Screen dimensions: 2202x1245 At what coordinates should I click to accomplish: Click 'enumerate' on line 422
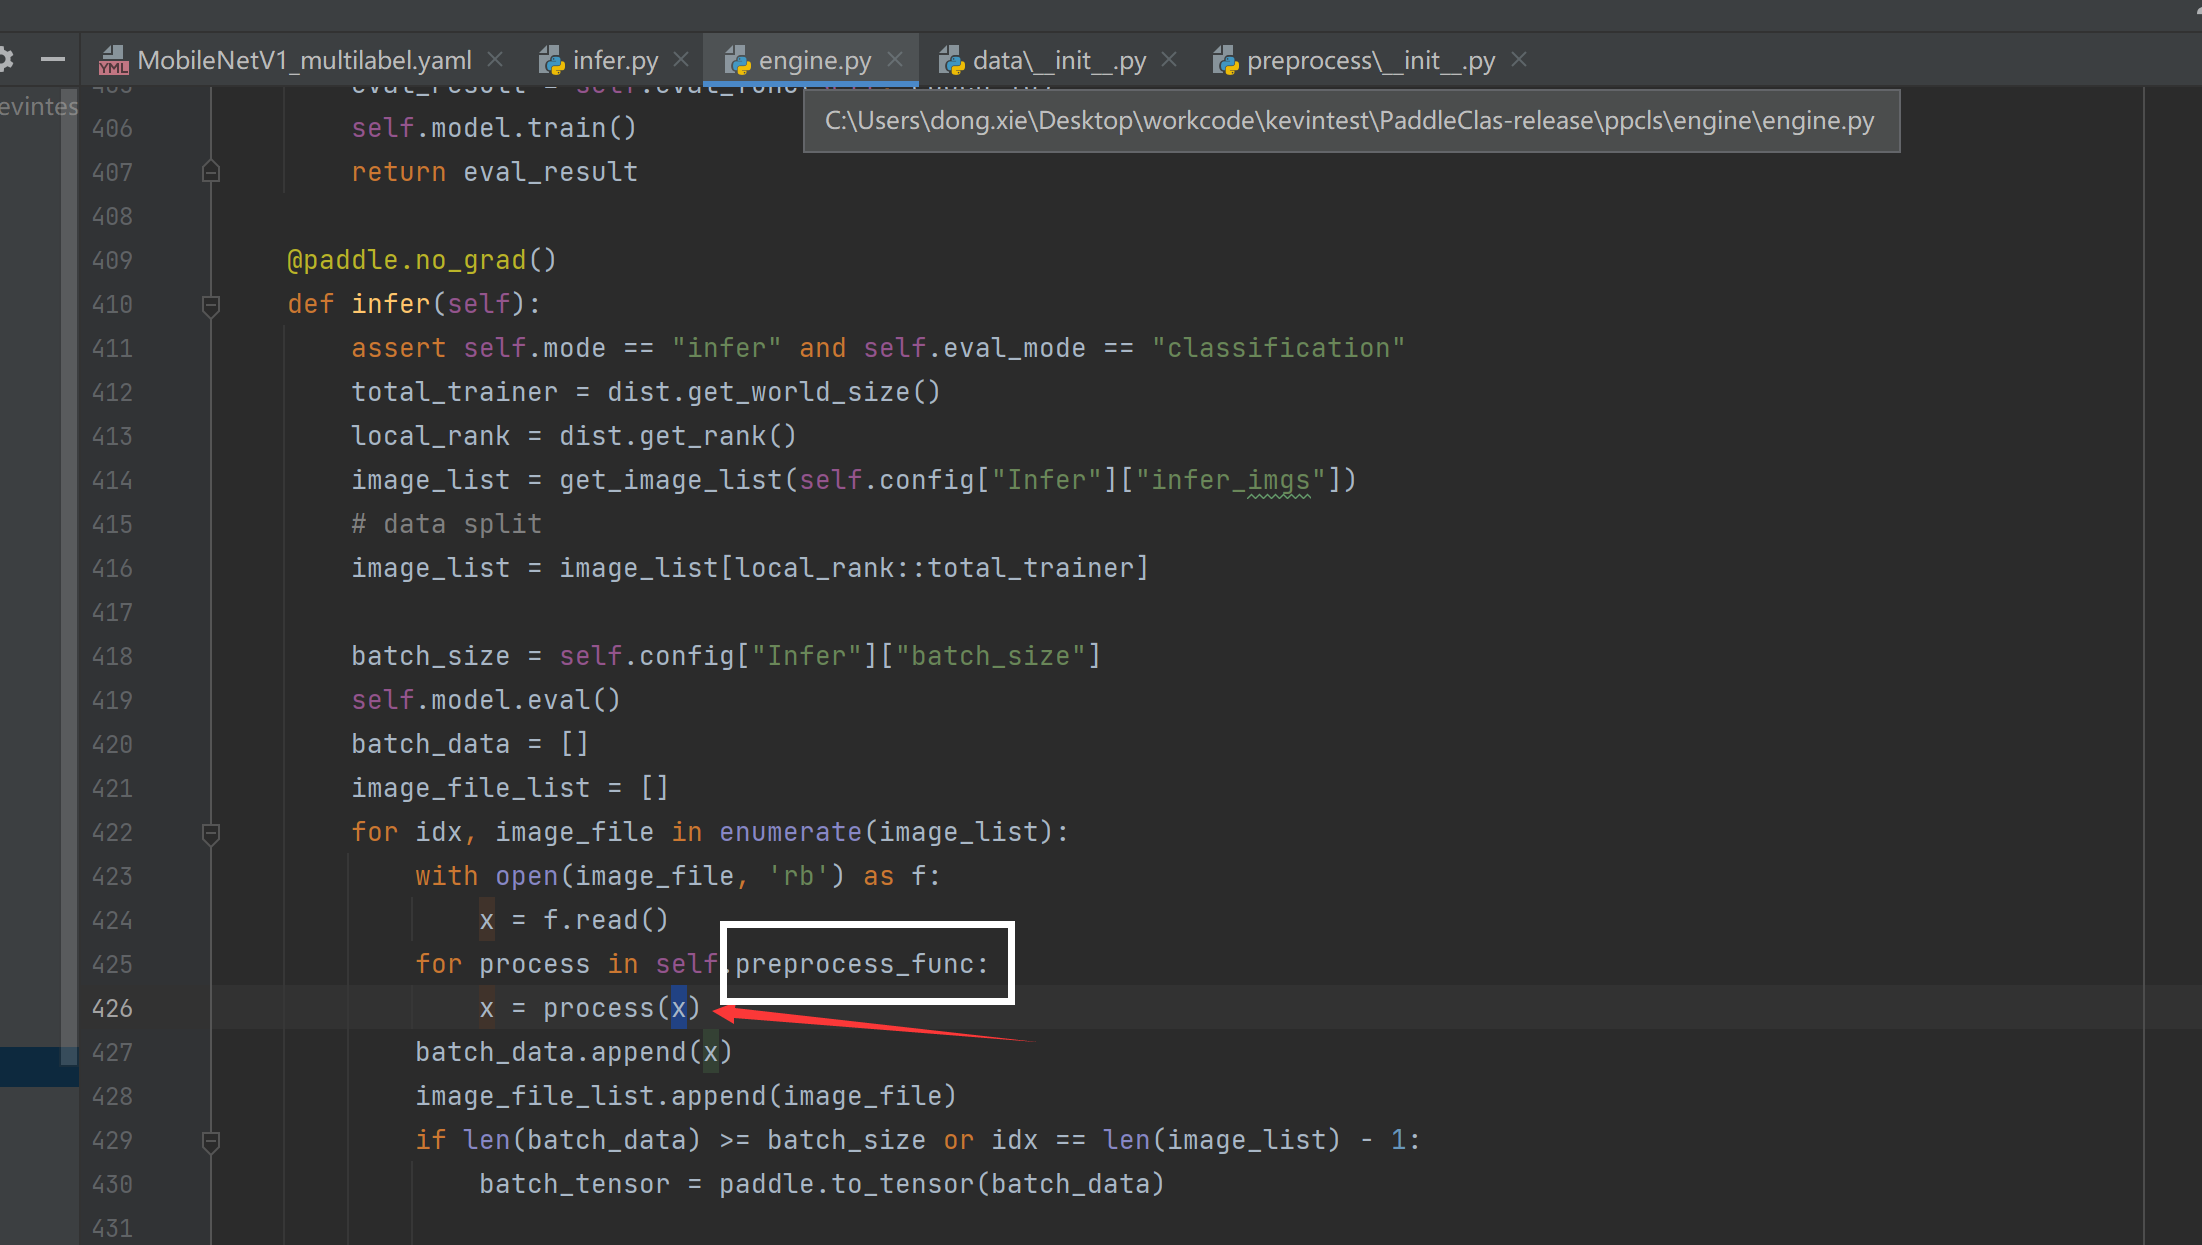(x=791, y=832)
